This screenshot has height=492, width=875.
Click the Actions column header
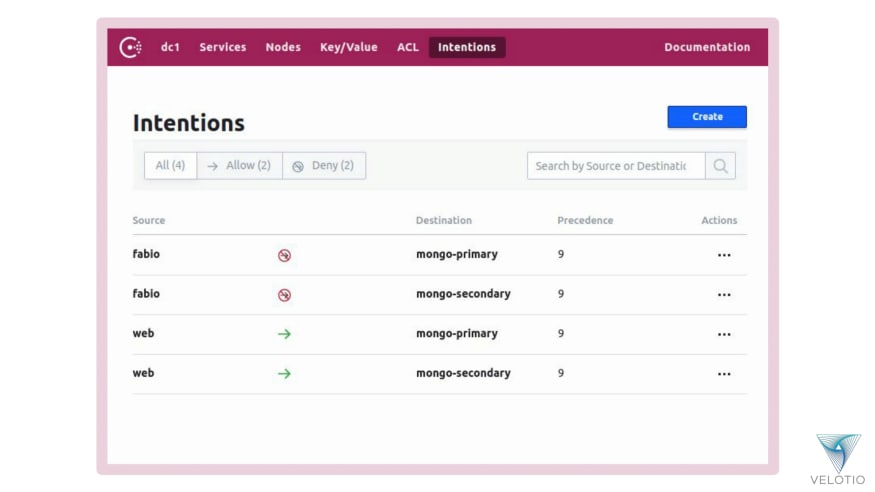(x=719, y=220)
